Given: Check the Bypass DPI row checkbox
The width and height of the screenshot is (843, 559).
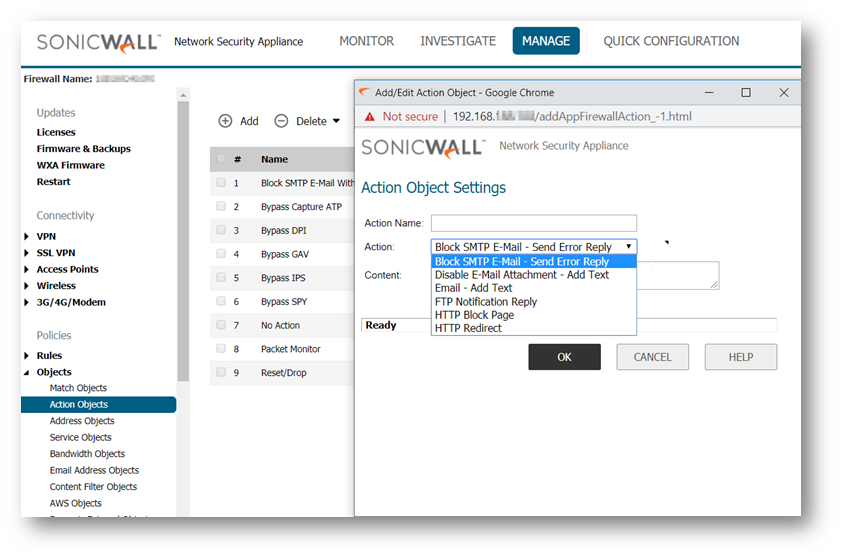Looking at the screenshot, I should (221, 230).
